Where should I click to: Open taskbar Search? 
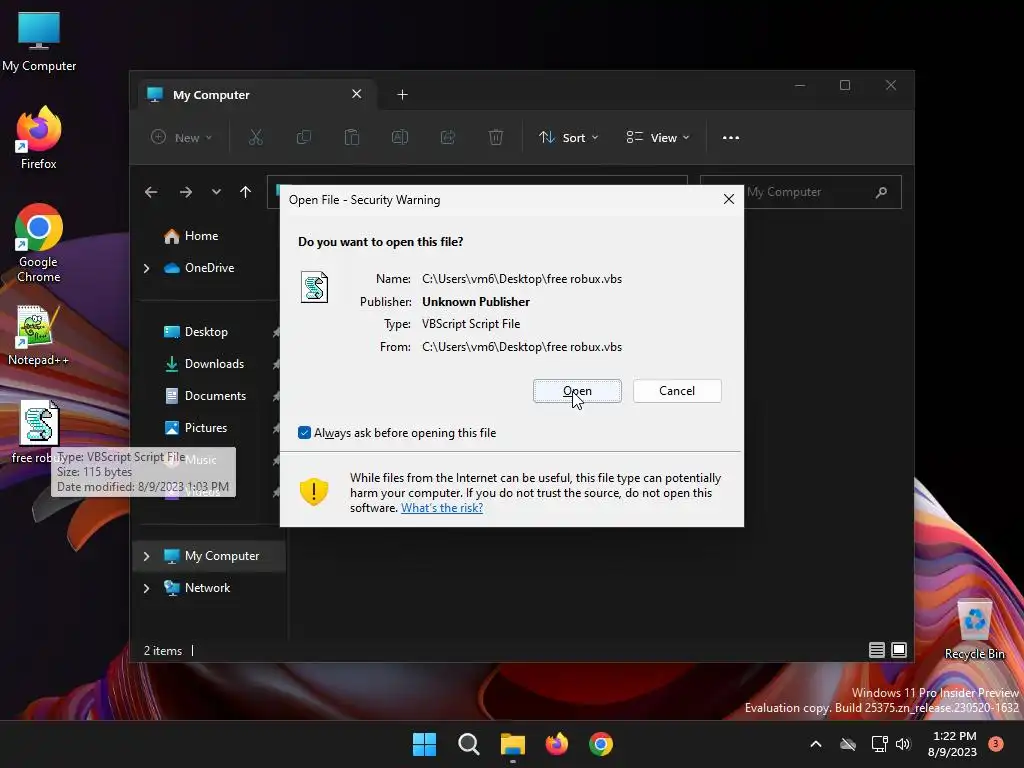468,744
